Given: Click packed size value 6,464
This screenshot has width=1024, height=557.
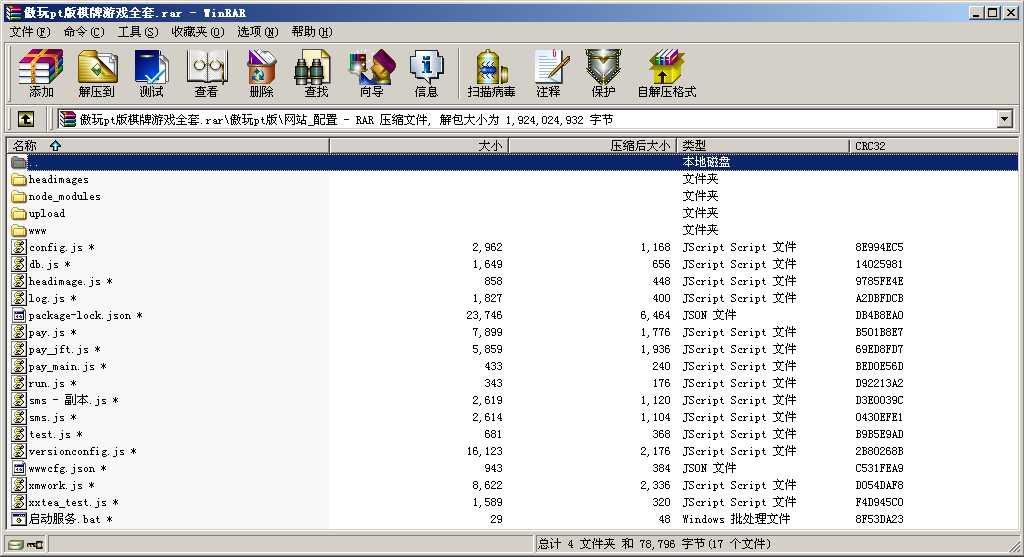Looking at the screenshot, I should point(655,315).
